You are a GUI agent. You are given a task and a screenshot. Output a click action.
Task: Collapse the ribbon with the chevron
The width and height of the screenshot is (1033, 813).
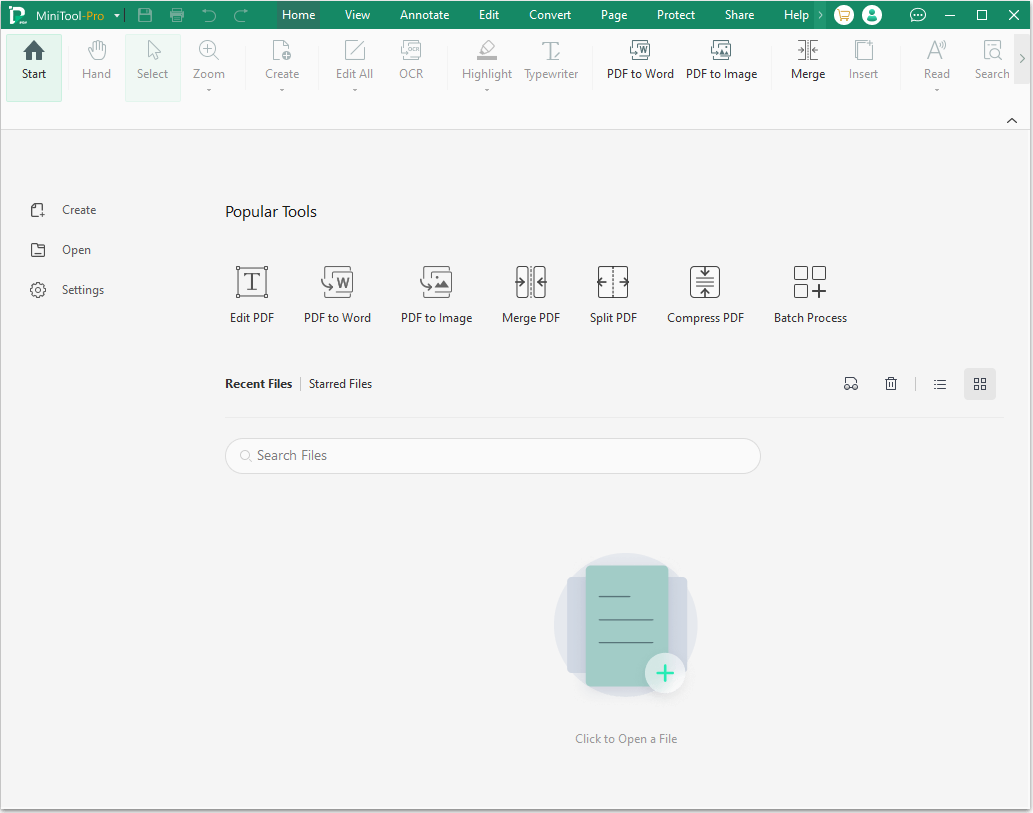coord(1011,119)
